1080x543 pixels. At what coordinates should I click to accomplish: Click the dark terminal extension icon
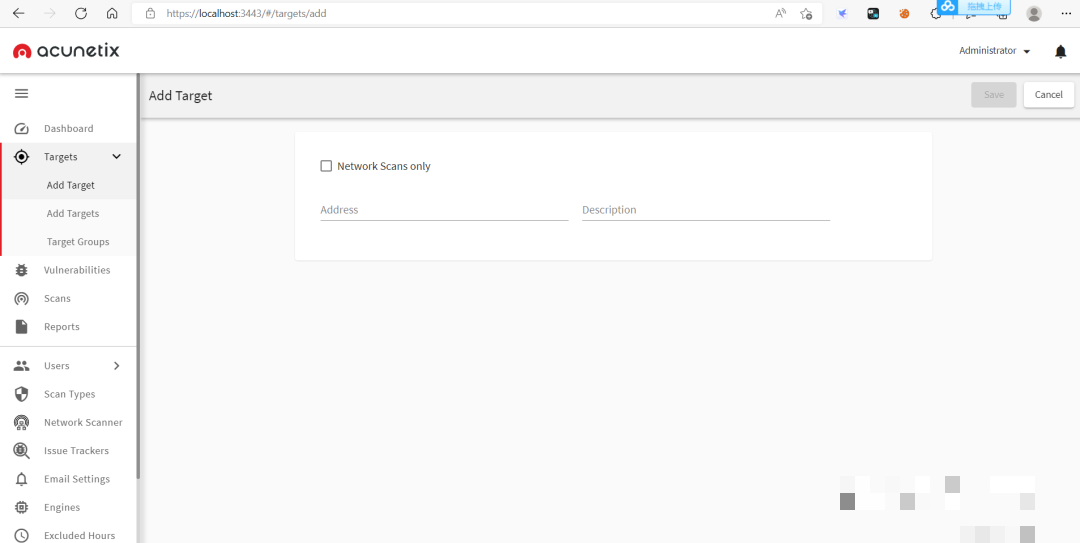873,13
